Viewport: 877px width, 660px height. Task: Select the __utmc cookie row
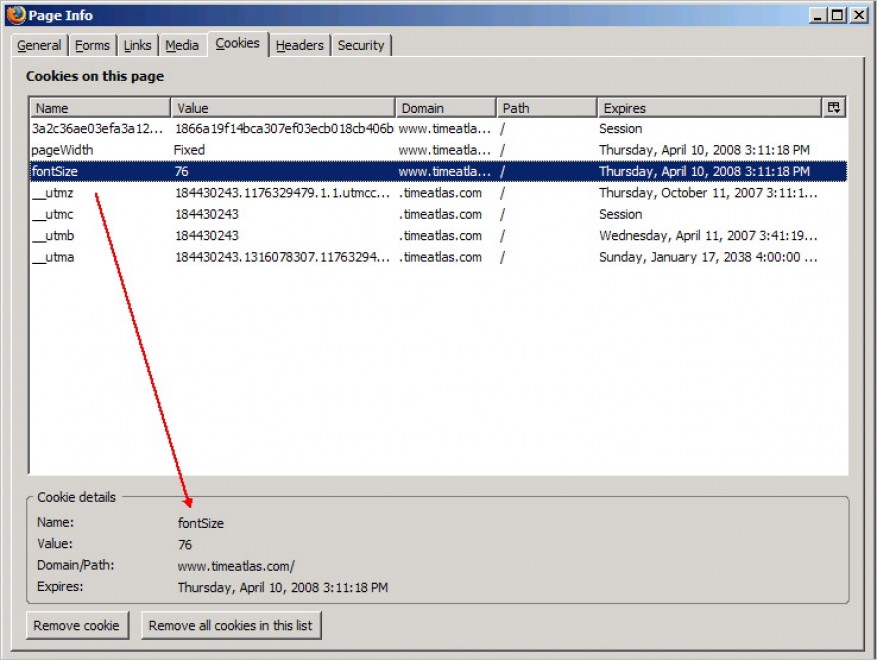[438, 214]
